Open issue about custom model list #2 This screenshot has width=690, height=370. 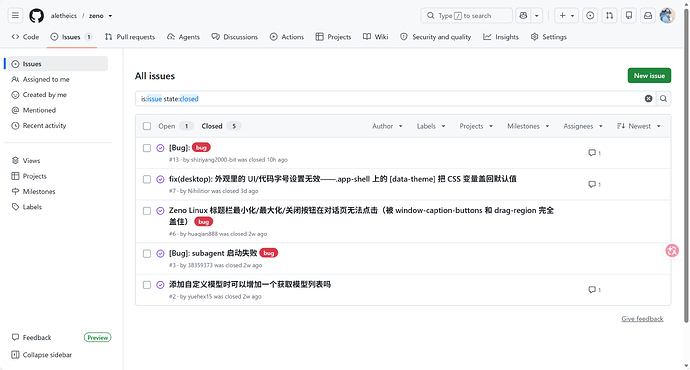(x=250, y=284)
